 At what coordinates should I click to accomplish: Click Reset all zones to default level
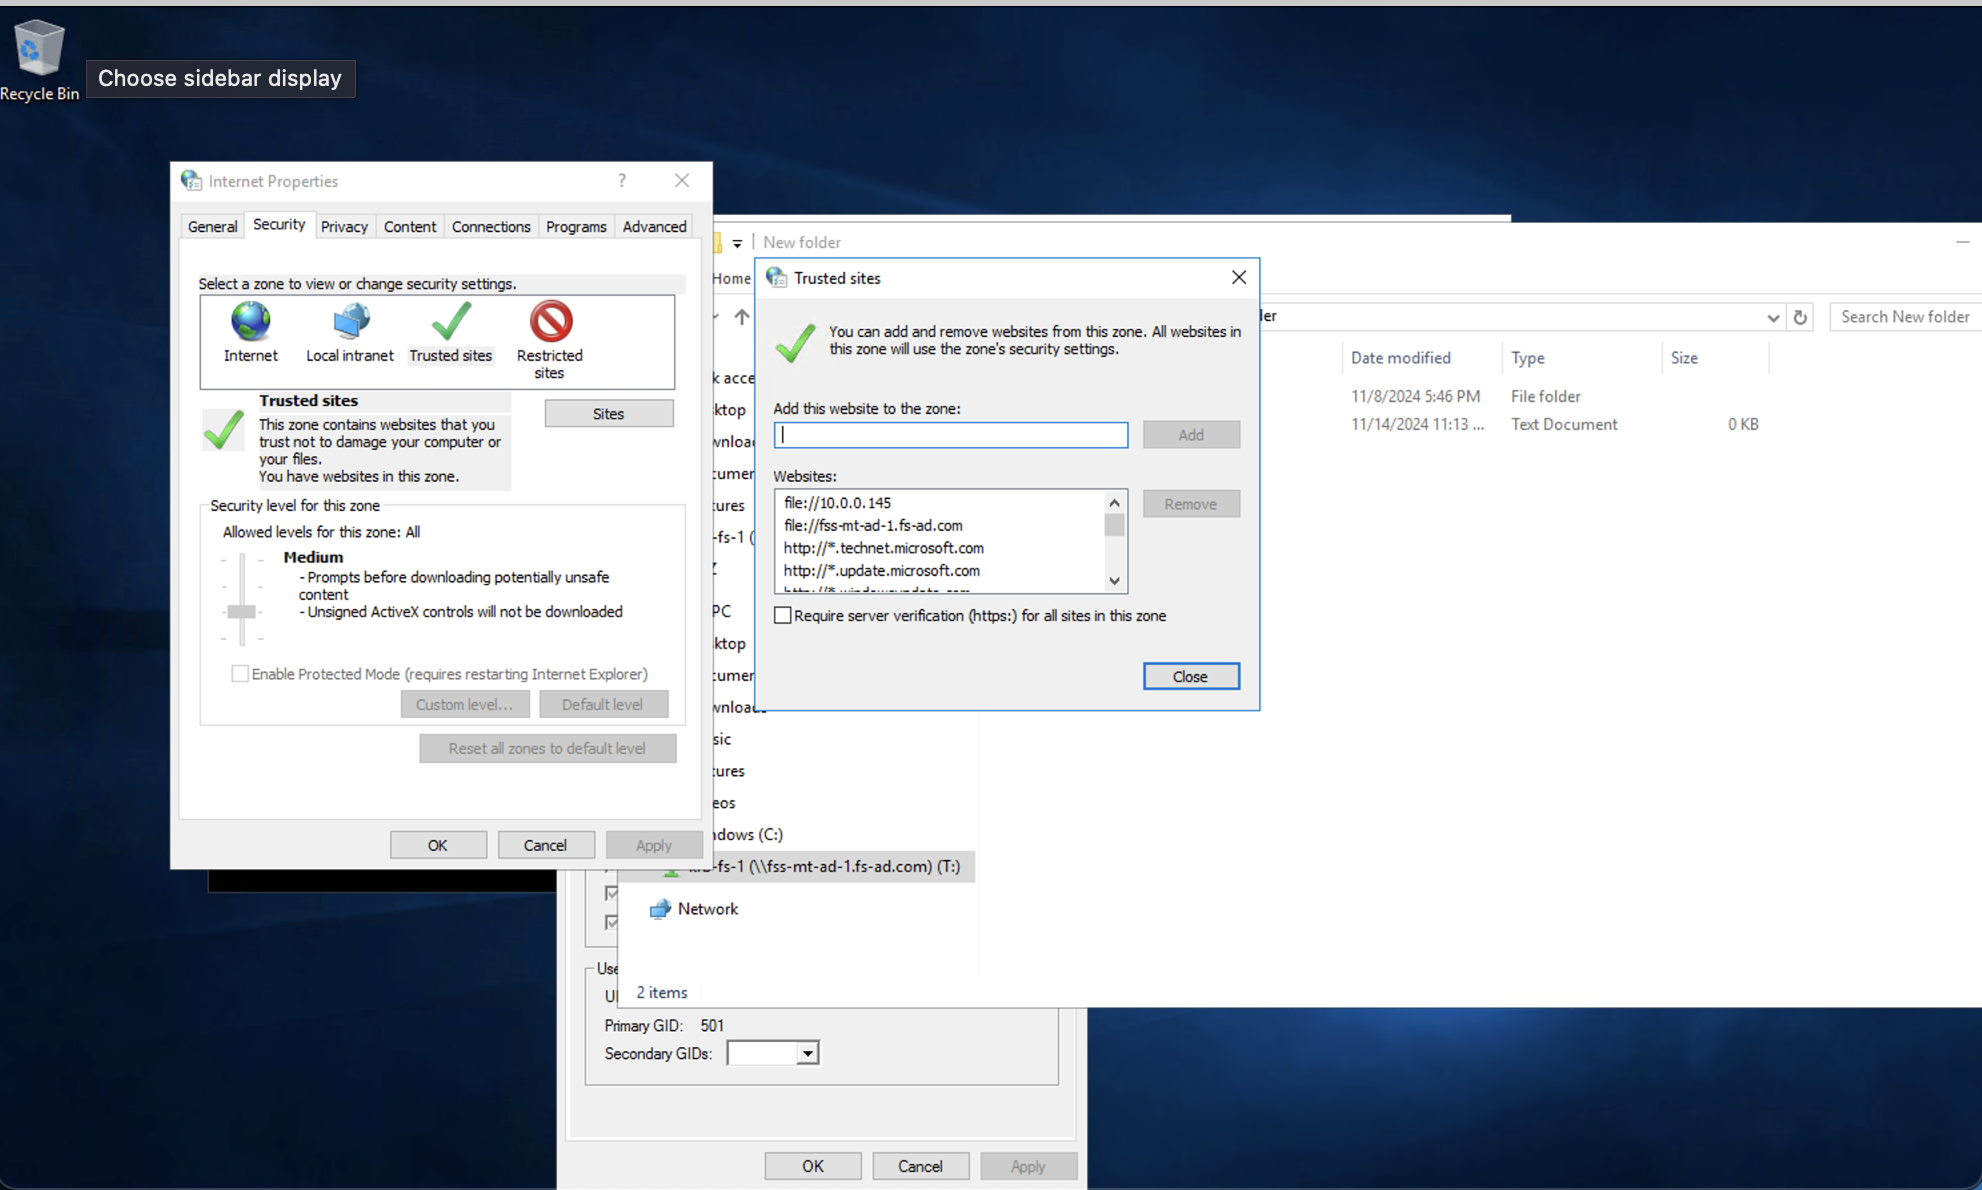point(547,748)
